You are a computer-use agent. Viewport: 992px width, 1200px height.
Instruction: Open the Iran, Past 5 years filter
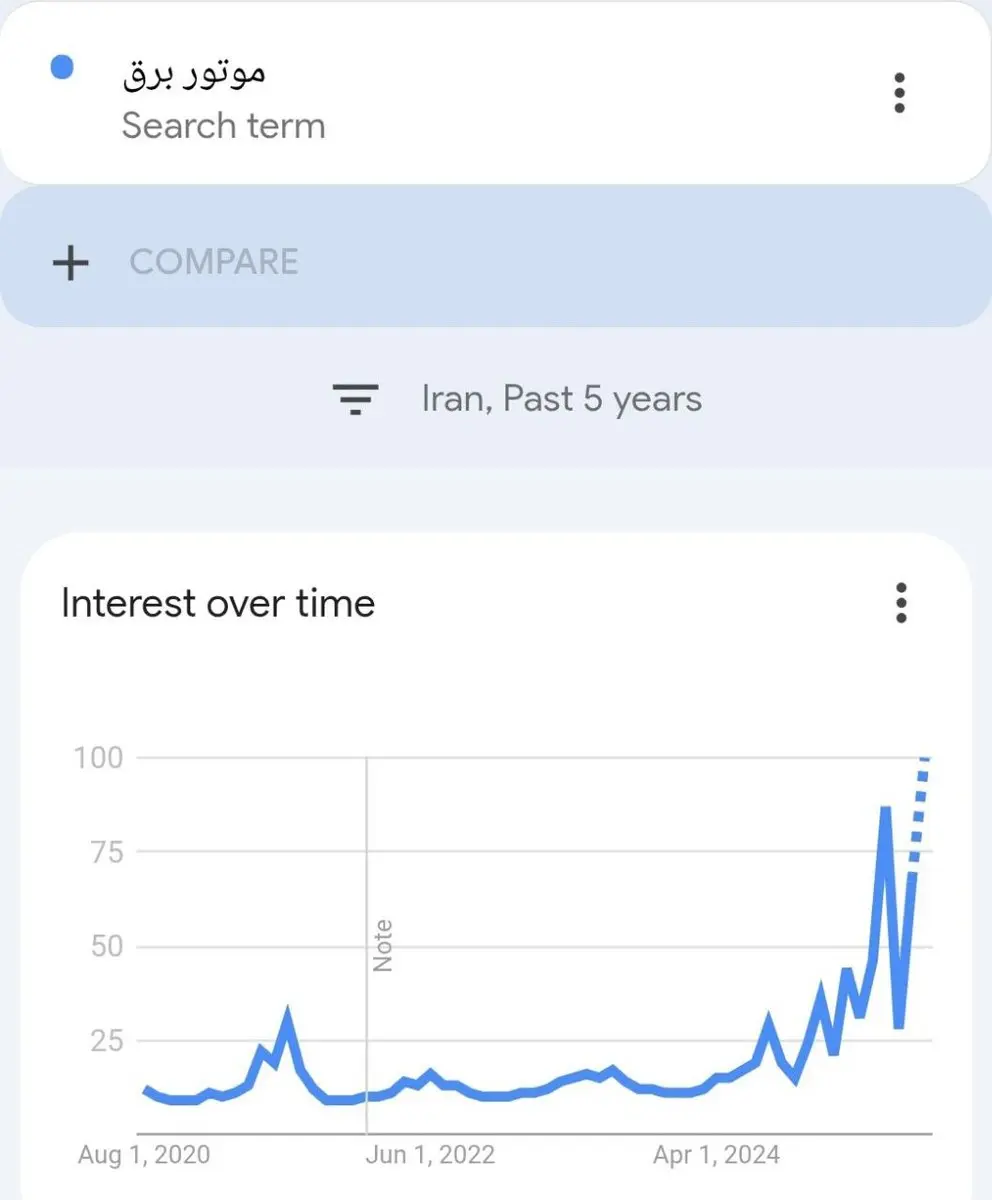[x=561, y=399]
